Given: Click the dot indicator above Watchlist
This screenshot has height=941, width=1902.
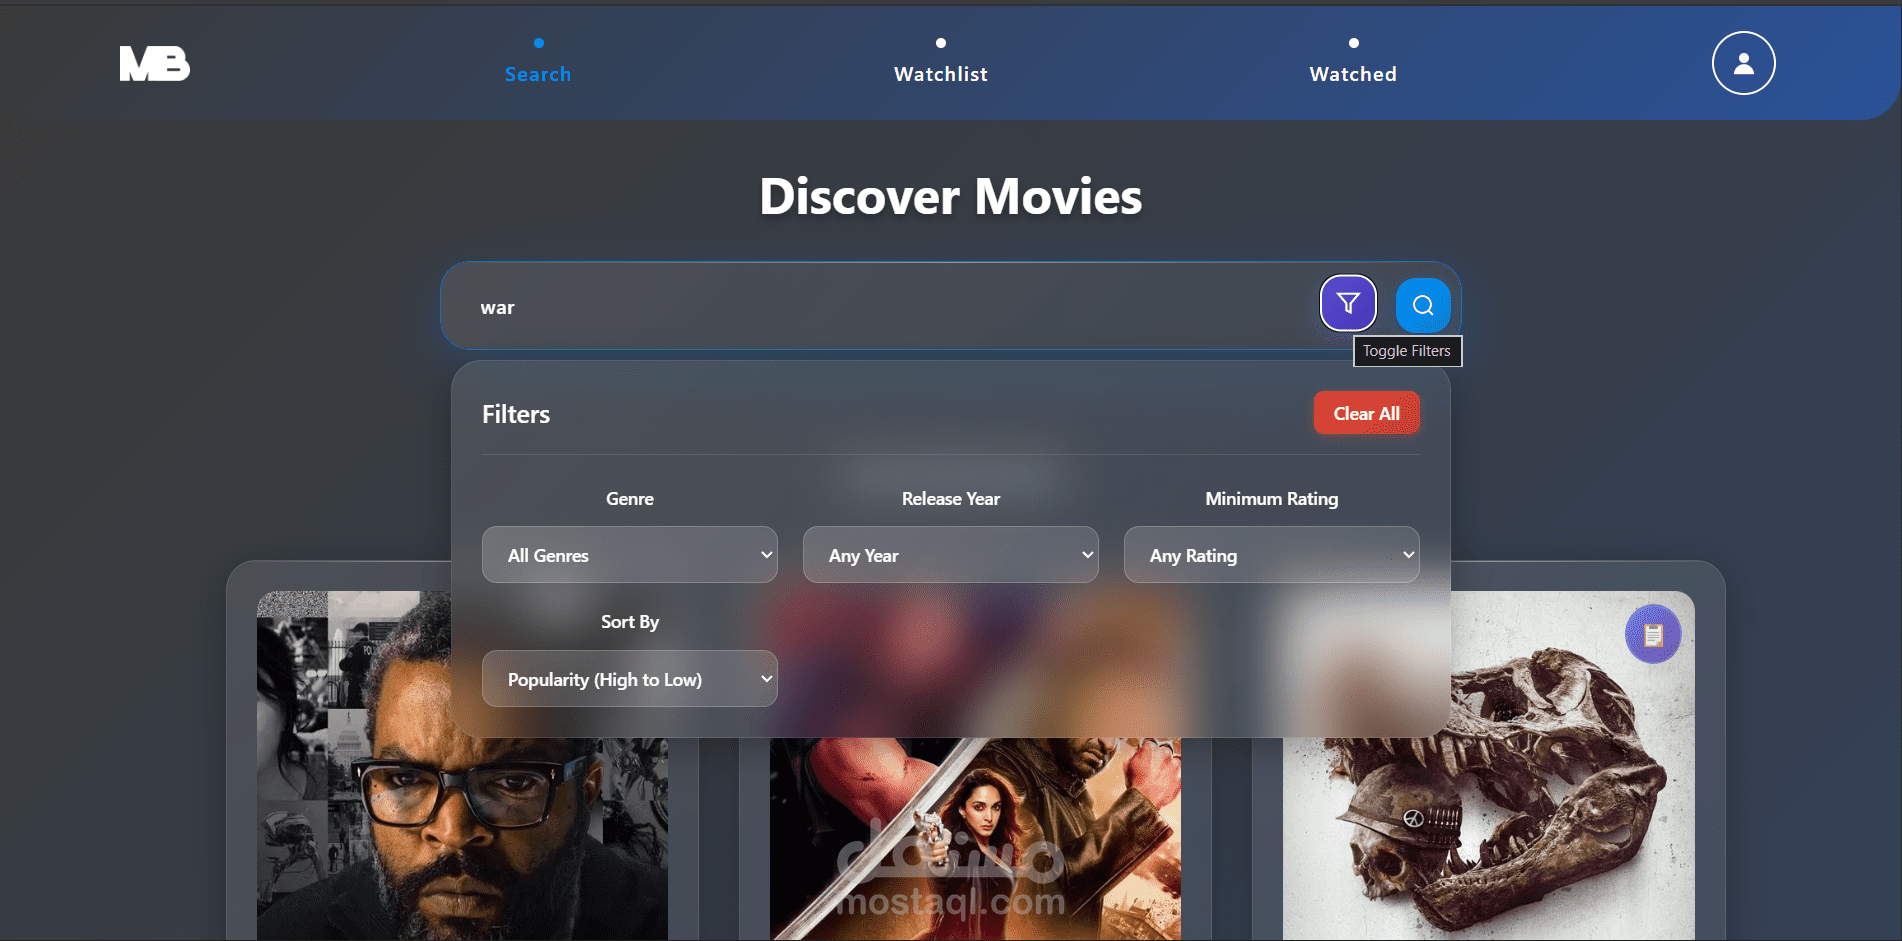Looking at the screenshot, I should tap(939, 43).
